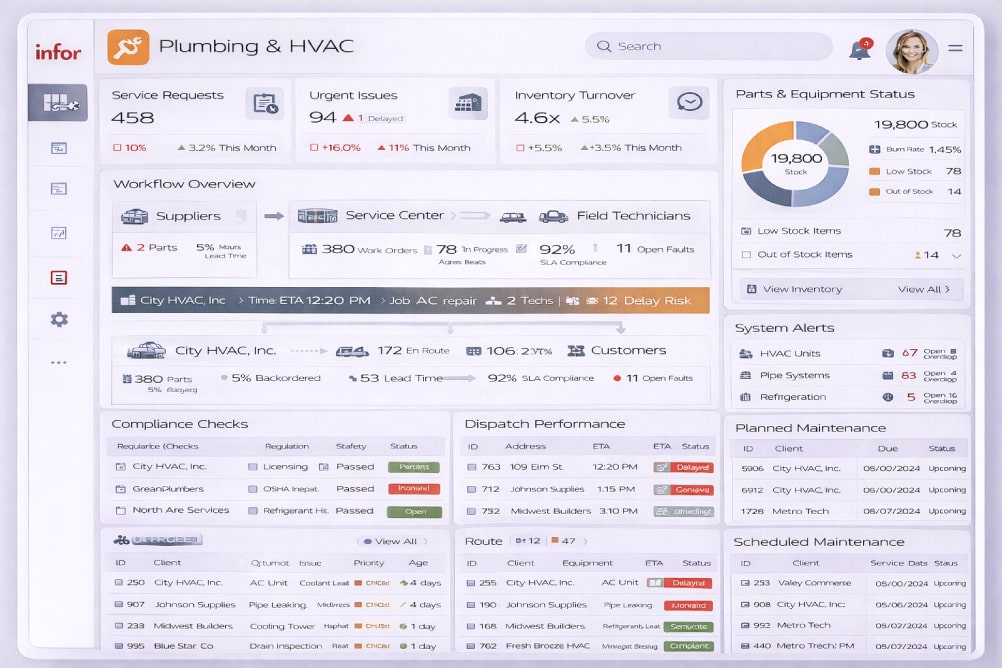Viewport: 1002px width, 668px height.
Task: Open the second sidebar menu item
Action: point(59,148)
